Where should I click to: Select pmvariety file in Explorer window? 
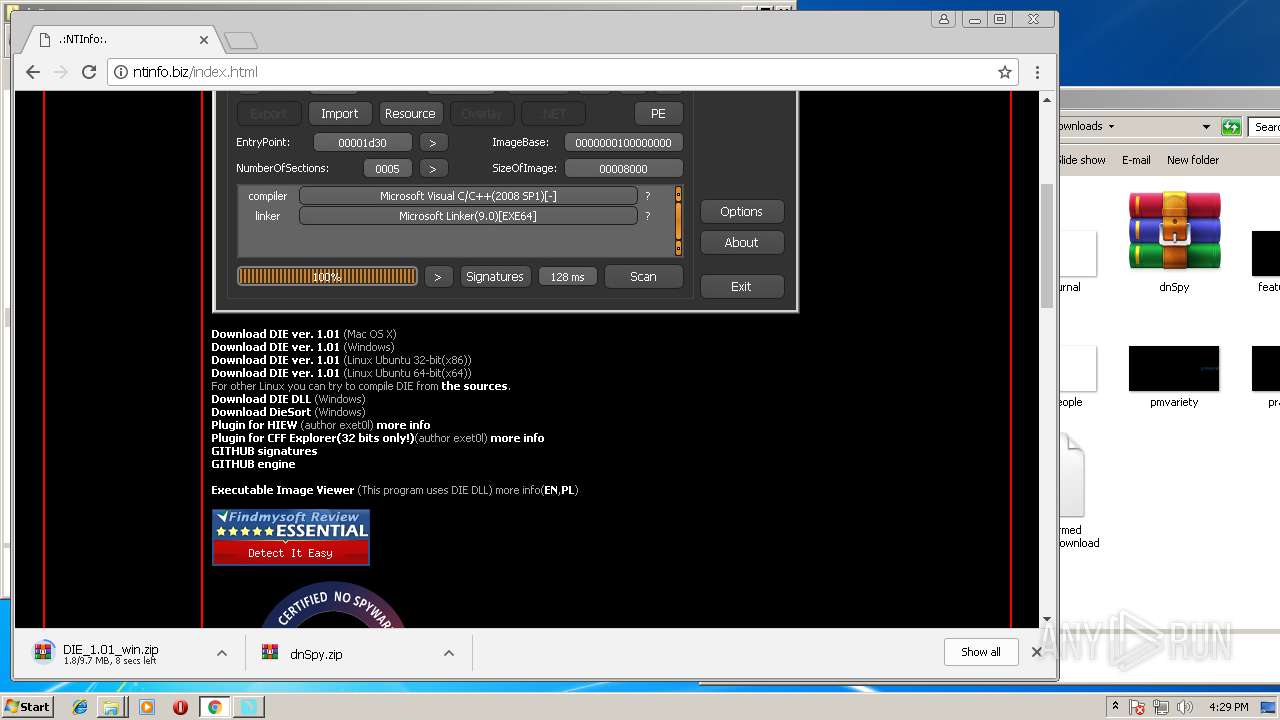(1174, 378)
